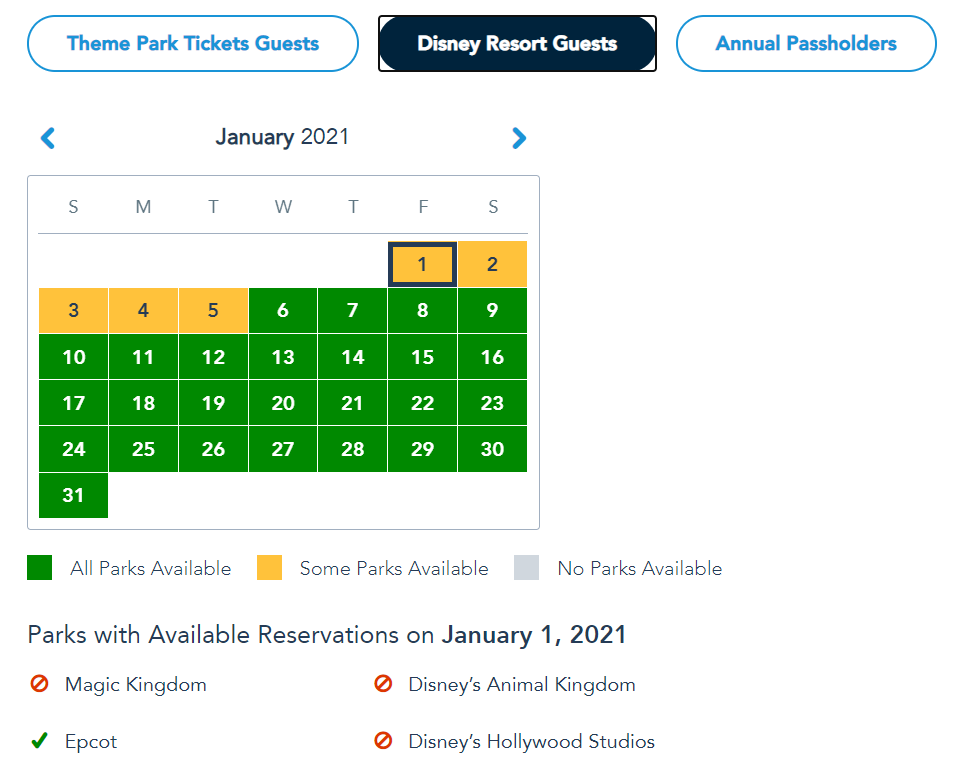This screenshot has height=769, width=964.
Task: Click the Epcot park name
Action: (x=91, y=742)
